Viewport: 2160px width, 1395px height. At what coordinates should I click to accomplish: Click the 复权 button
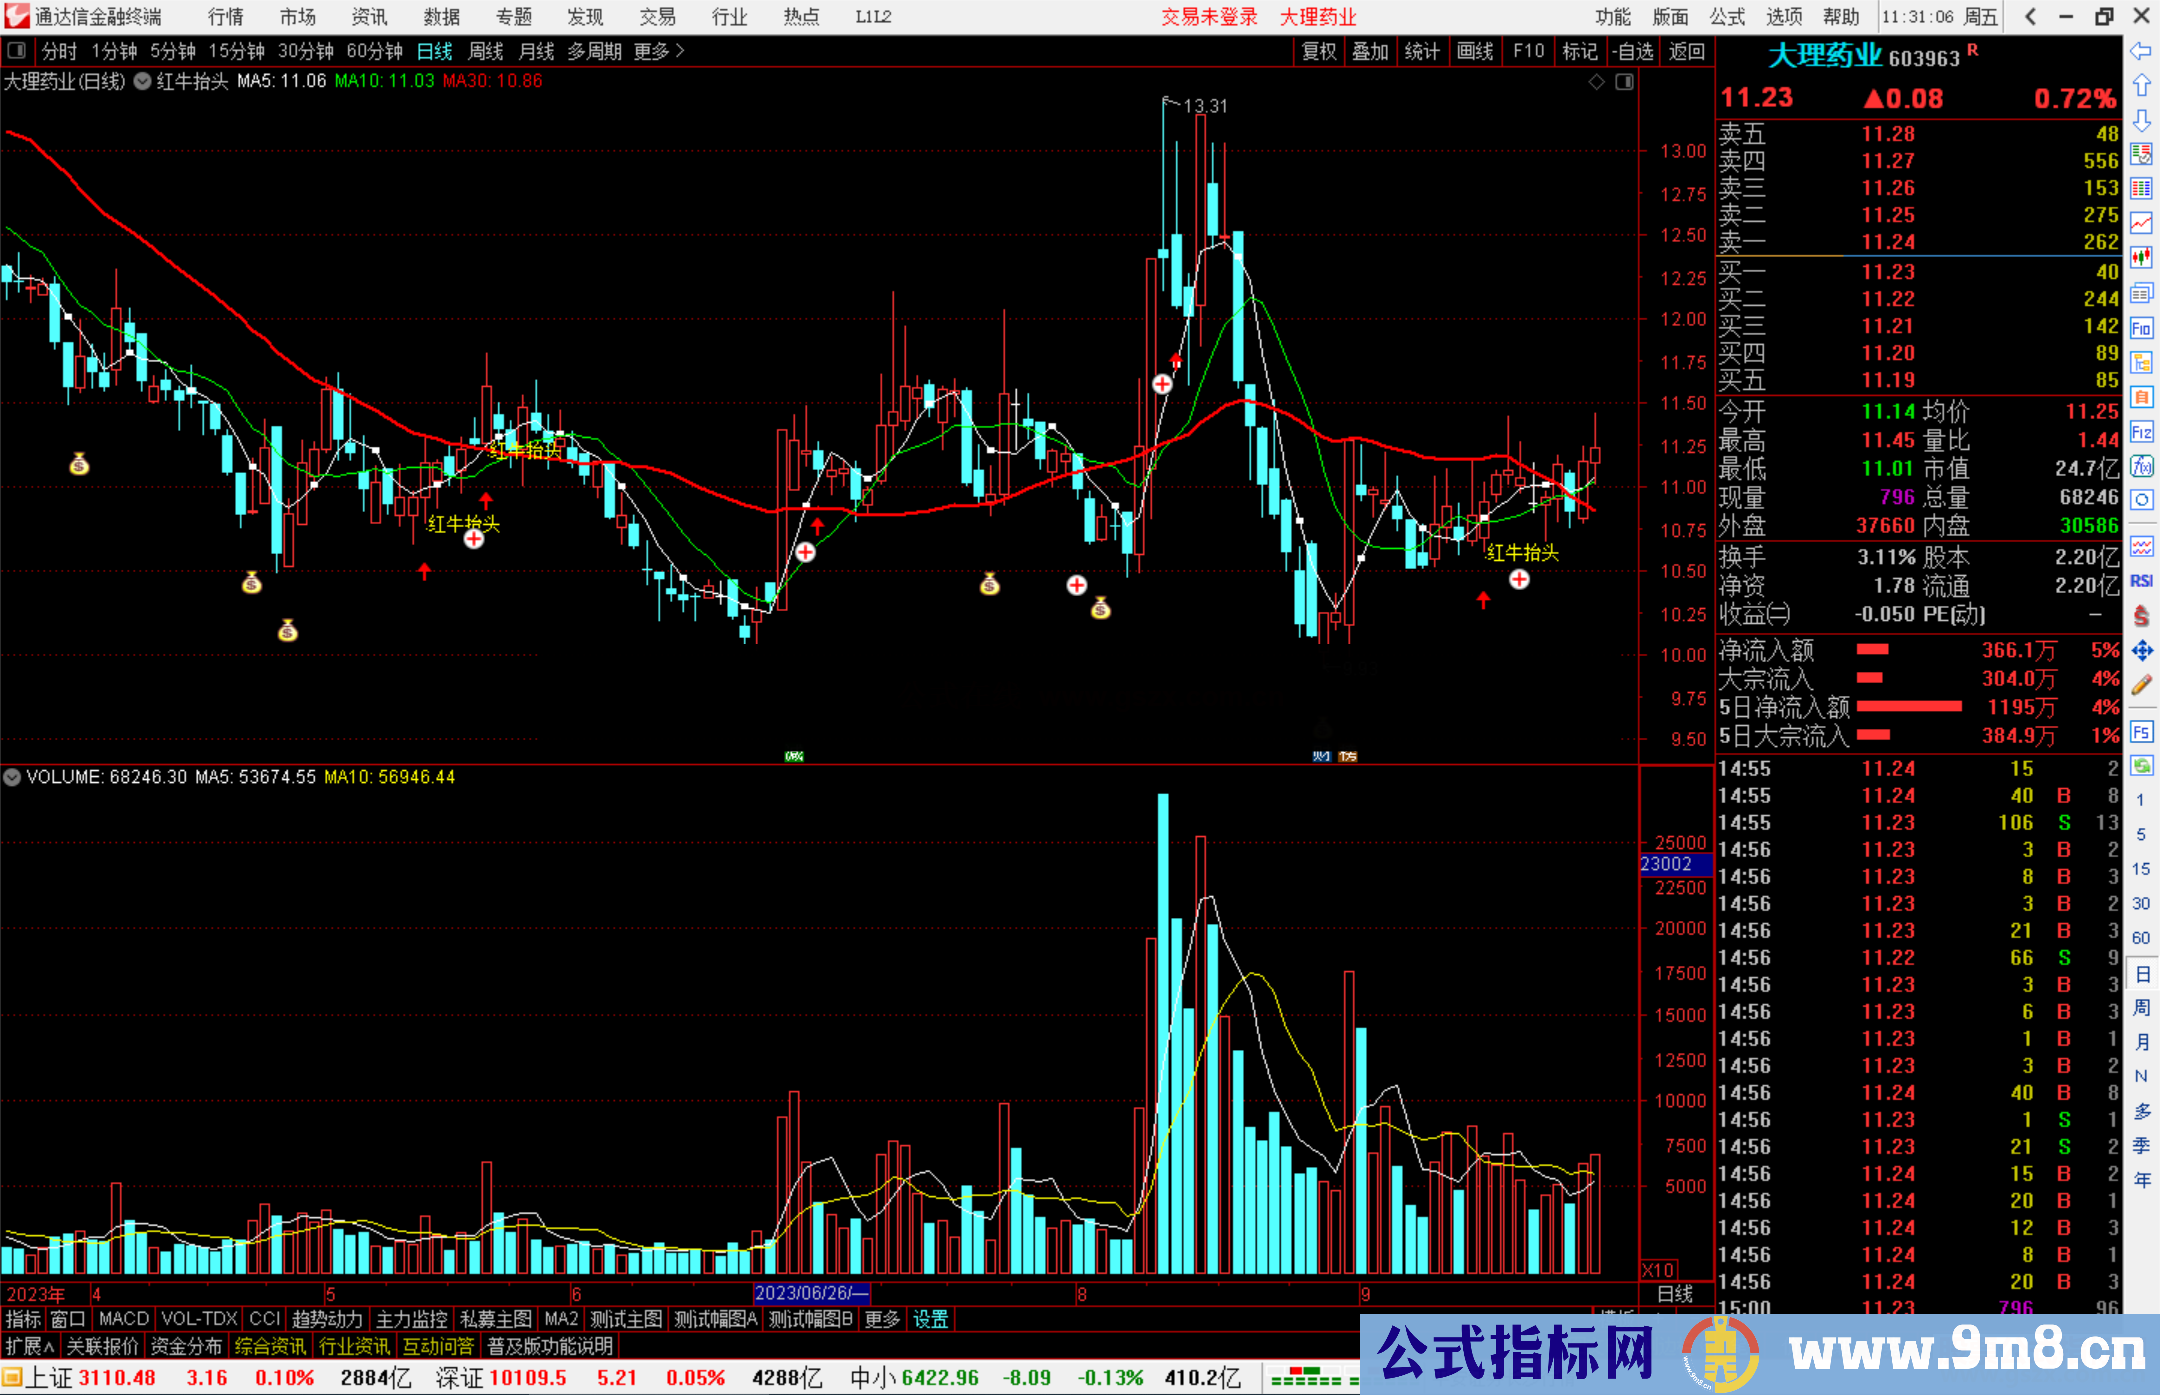[1319, 51]
